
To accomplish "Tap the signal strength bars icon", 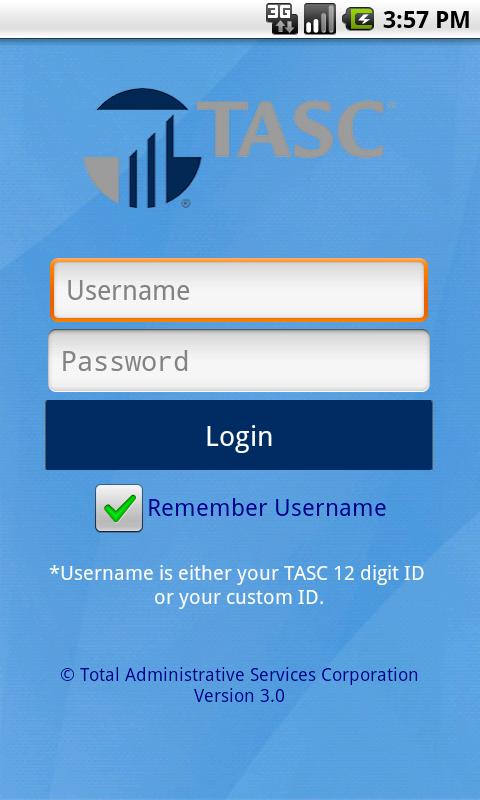I will pyautogui.click(x=320, y=19).
